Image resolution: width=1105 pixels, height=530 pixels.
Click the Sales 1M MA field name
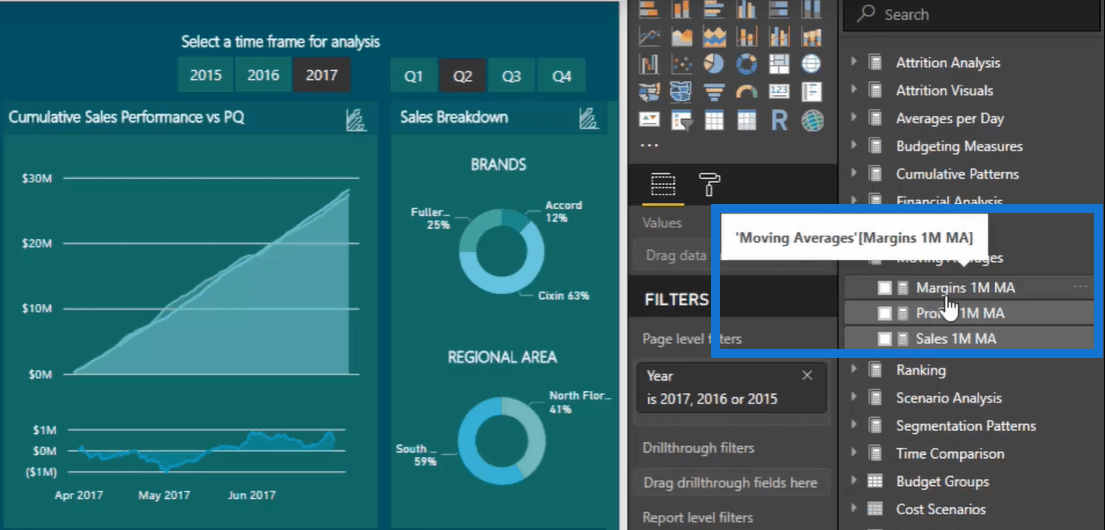tap(956, 339)
